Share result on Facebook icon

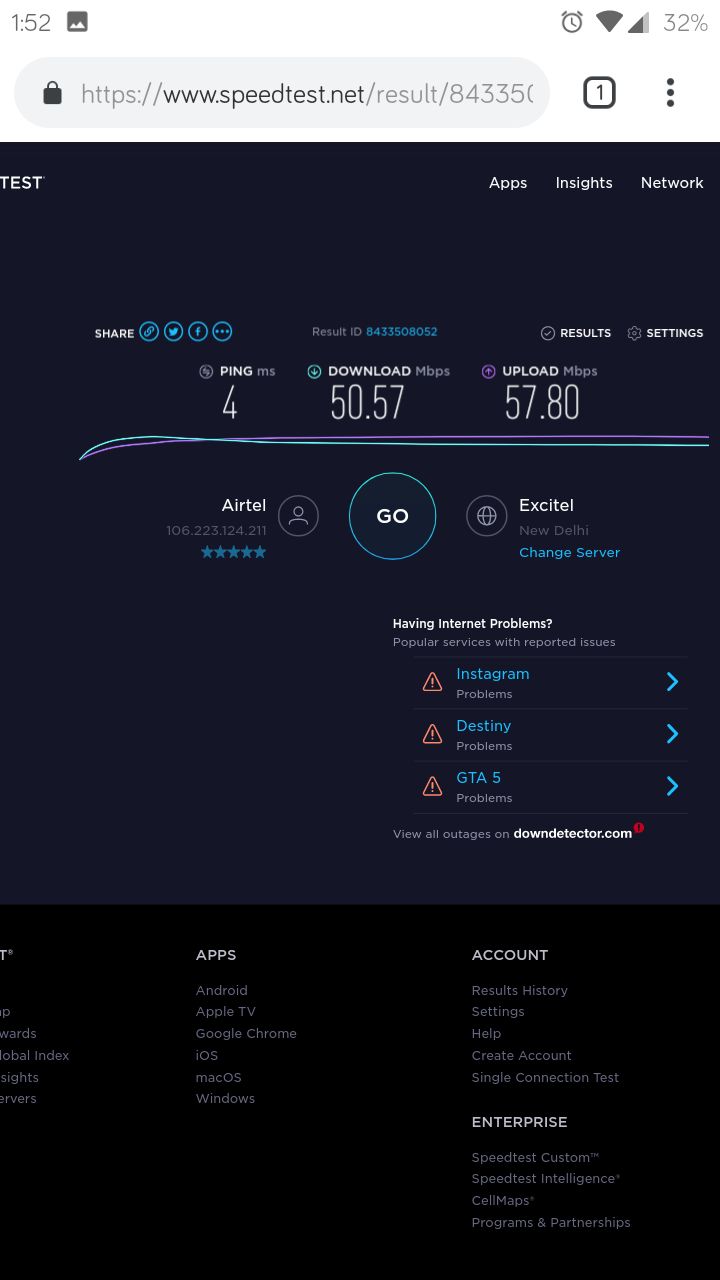(198, 332)
